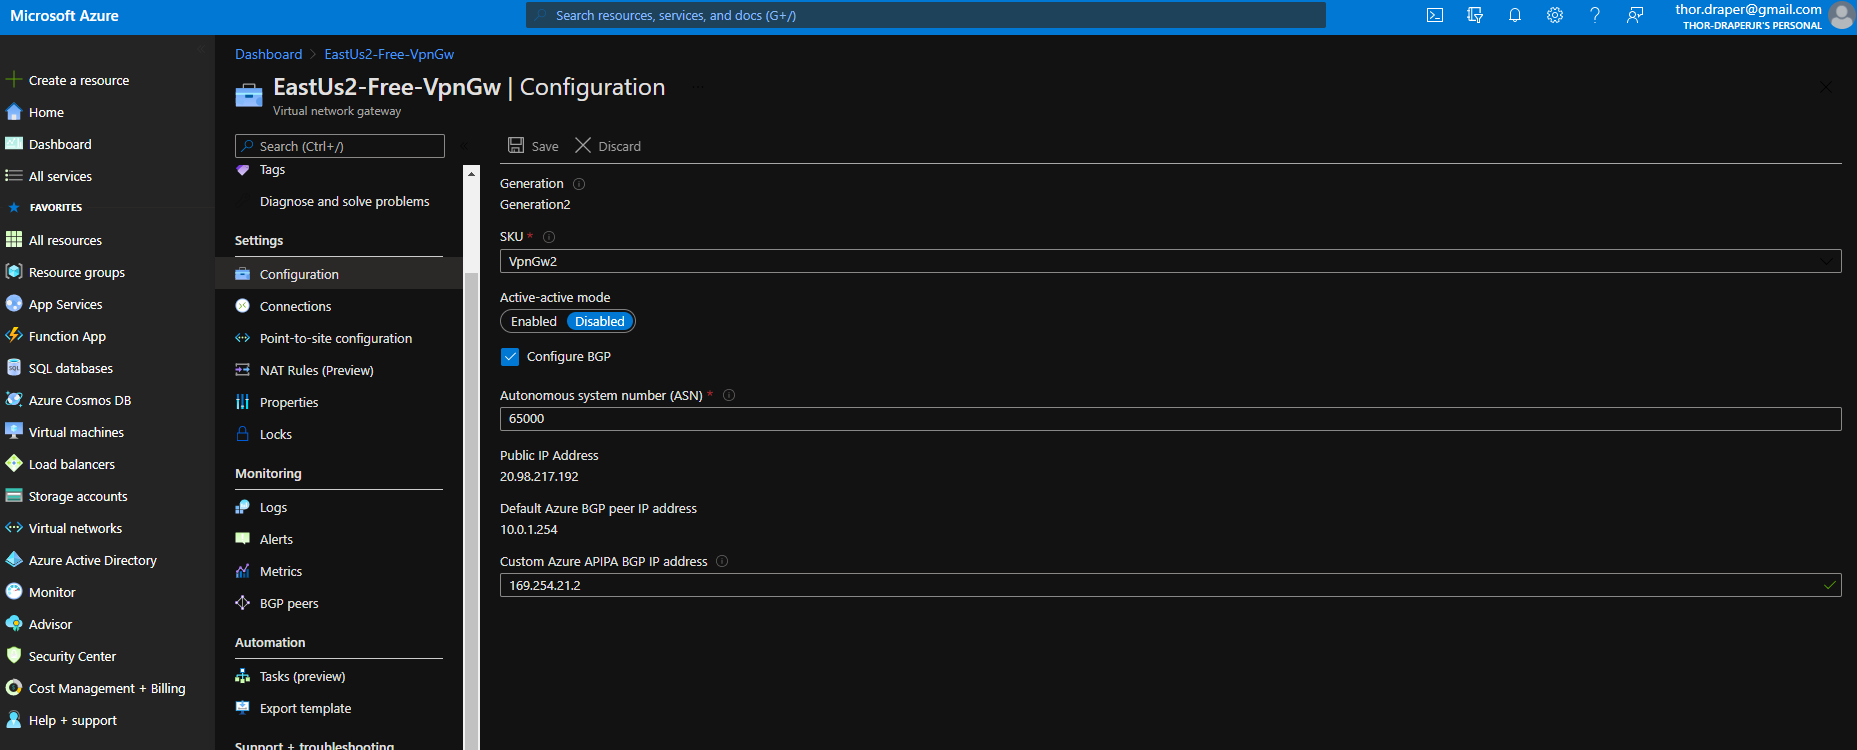This screenshot has height=750, width=1857.
Task: Click the Resource groups cube icon
Action: coord(14,272)
